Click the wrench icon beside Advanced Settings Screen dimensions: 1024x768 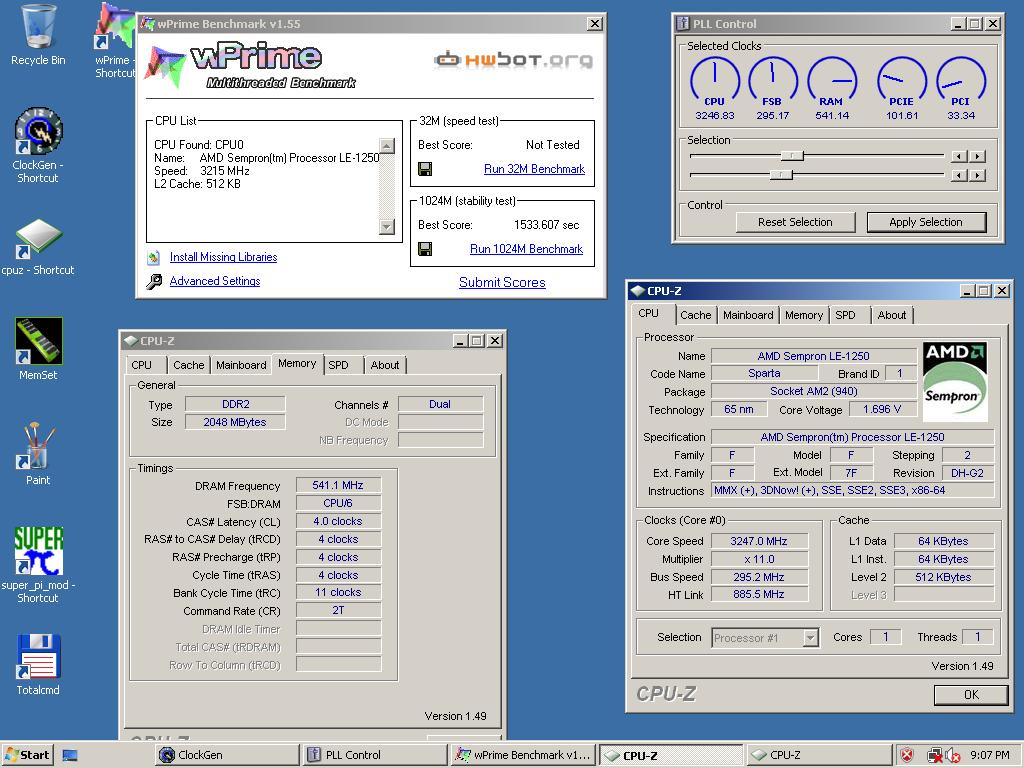coord(154,281)
